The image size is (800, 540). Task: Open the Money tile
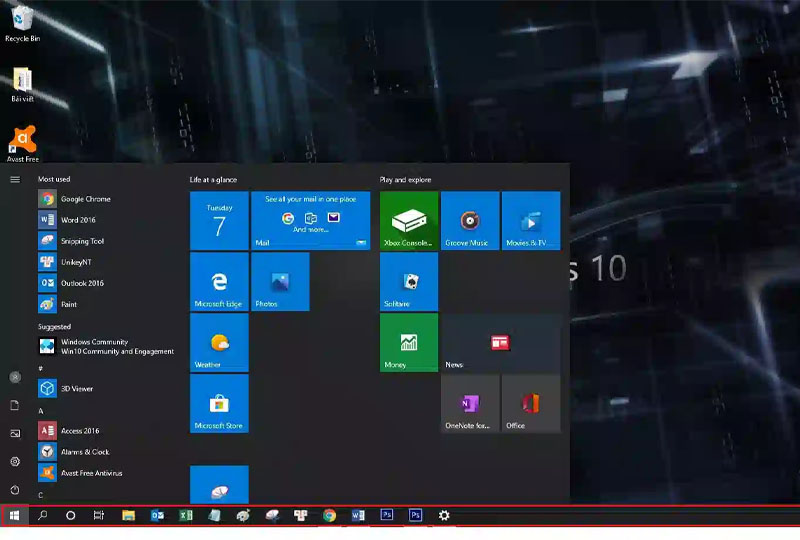[x=409, y=342]
